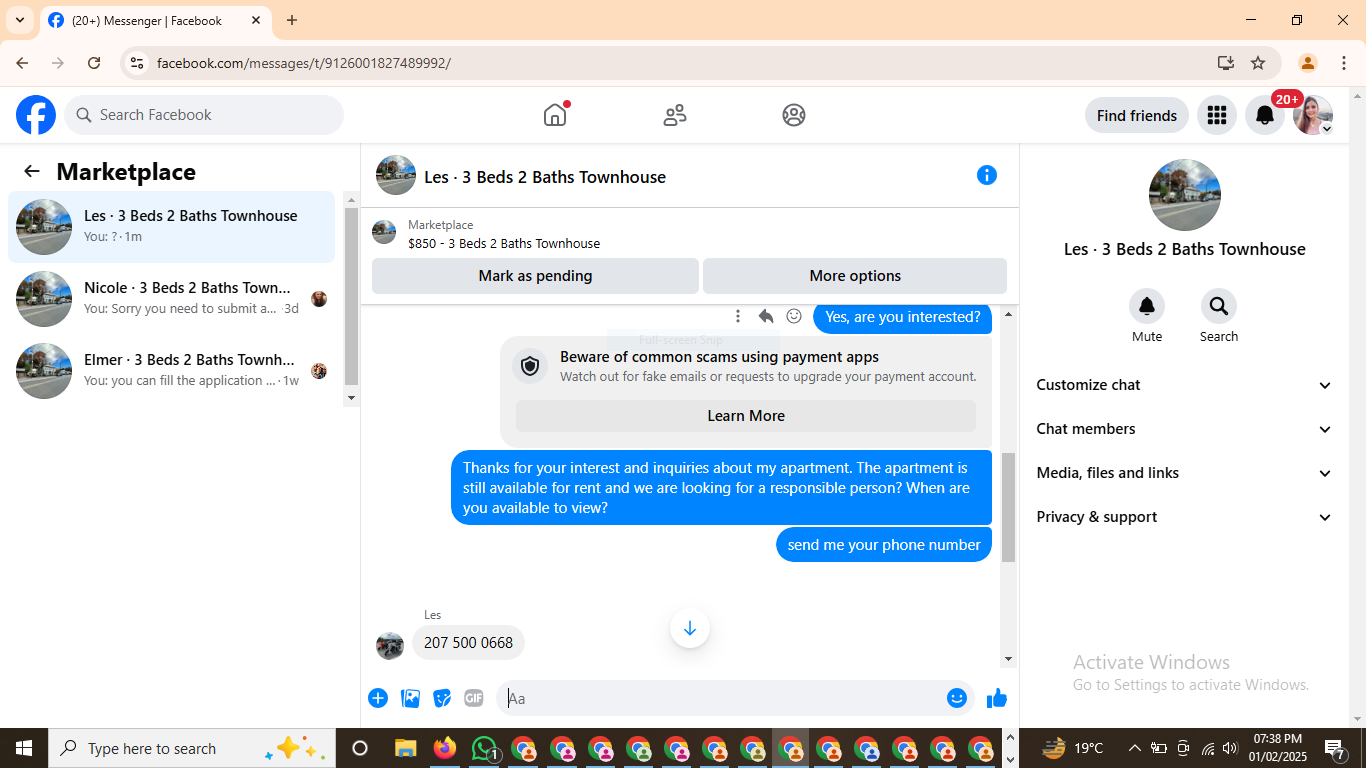Click Find friends button
The width and height of the screenshot is (1366, 768).
[1137, 115]
